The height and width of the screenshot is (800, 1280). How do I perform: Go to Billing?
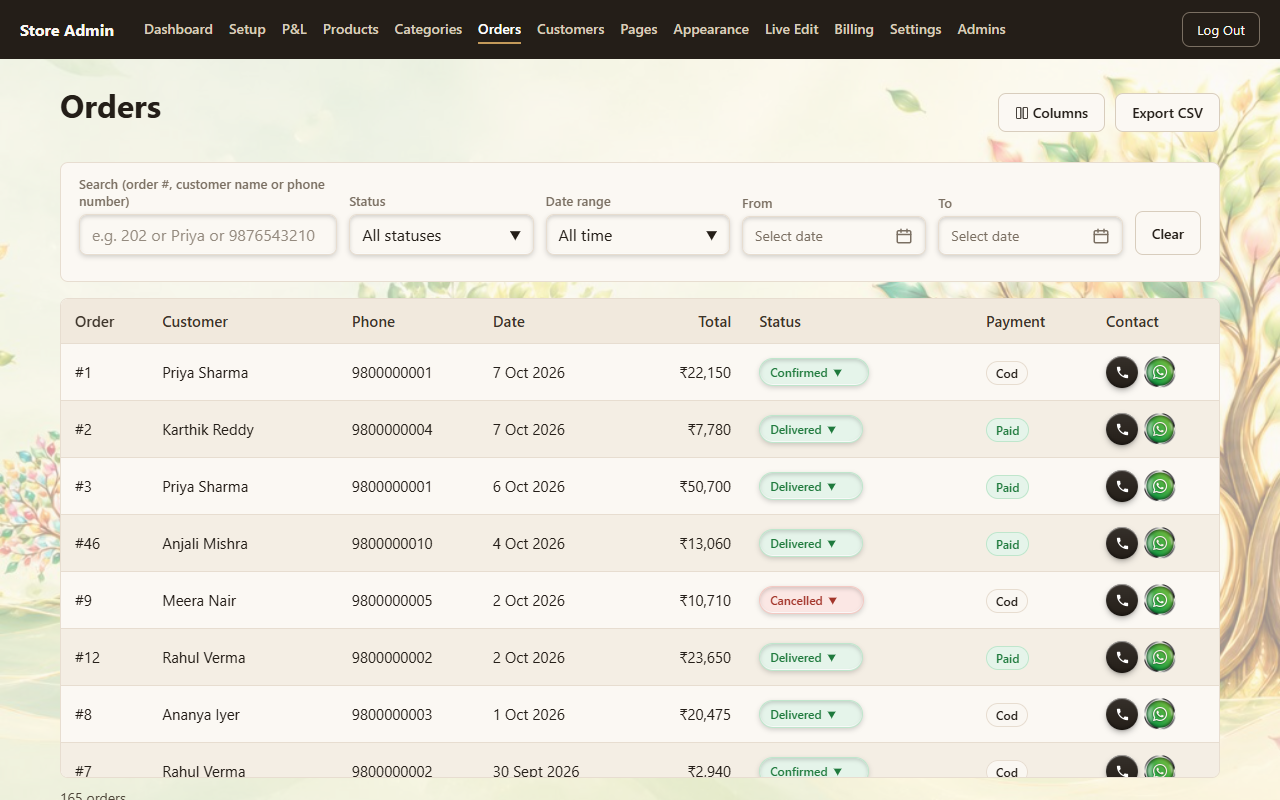pyautogui.click(x=854, y=30)
